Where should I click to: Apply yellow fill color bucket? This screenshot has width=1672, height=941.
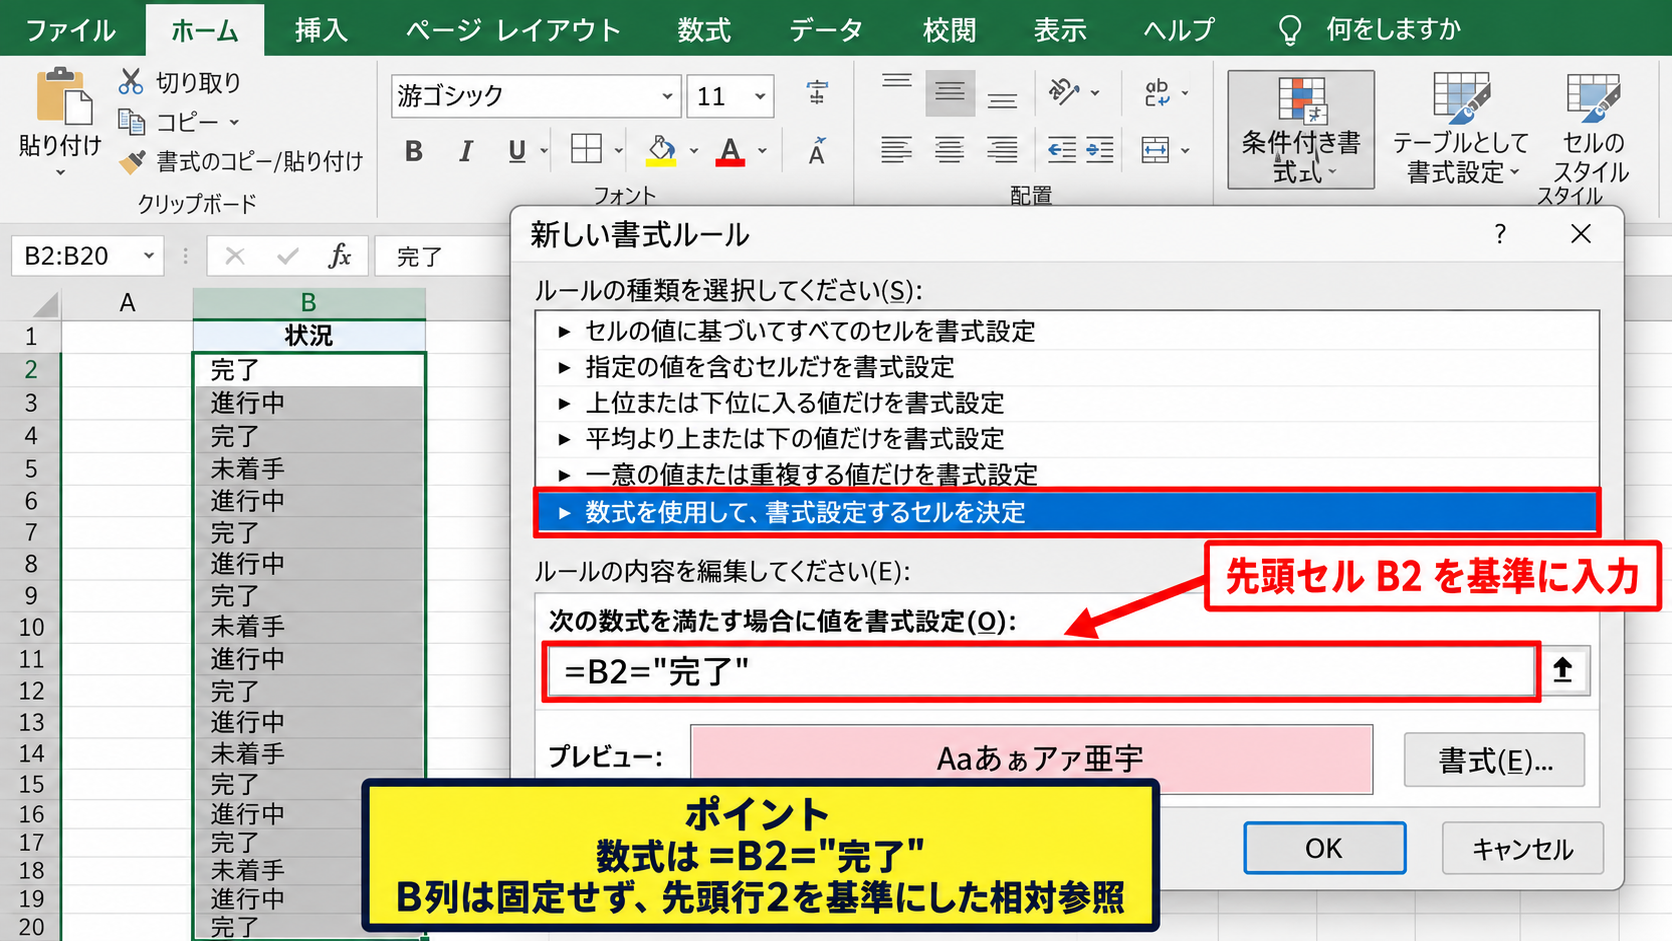click(661, 151)
